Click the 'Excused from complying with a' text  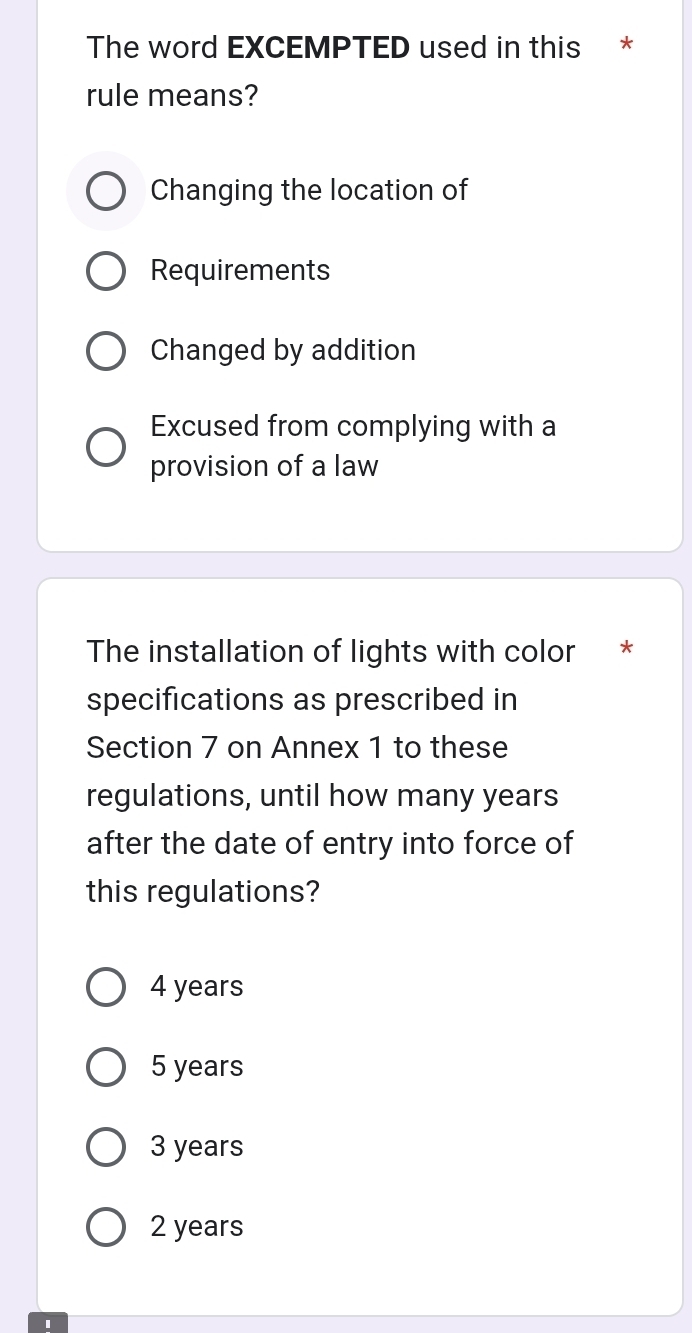[x=353, y=427]
